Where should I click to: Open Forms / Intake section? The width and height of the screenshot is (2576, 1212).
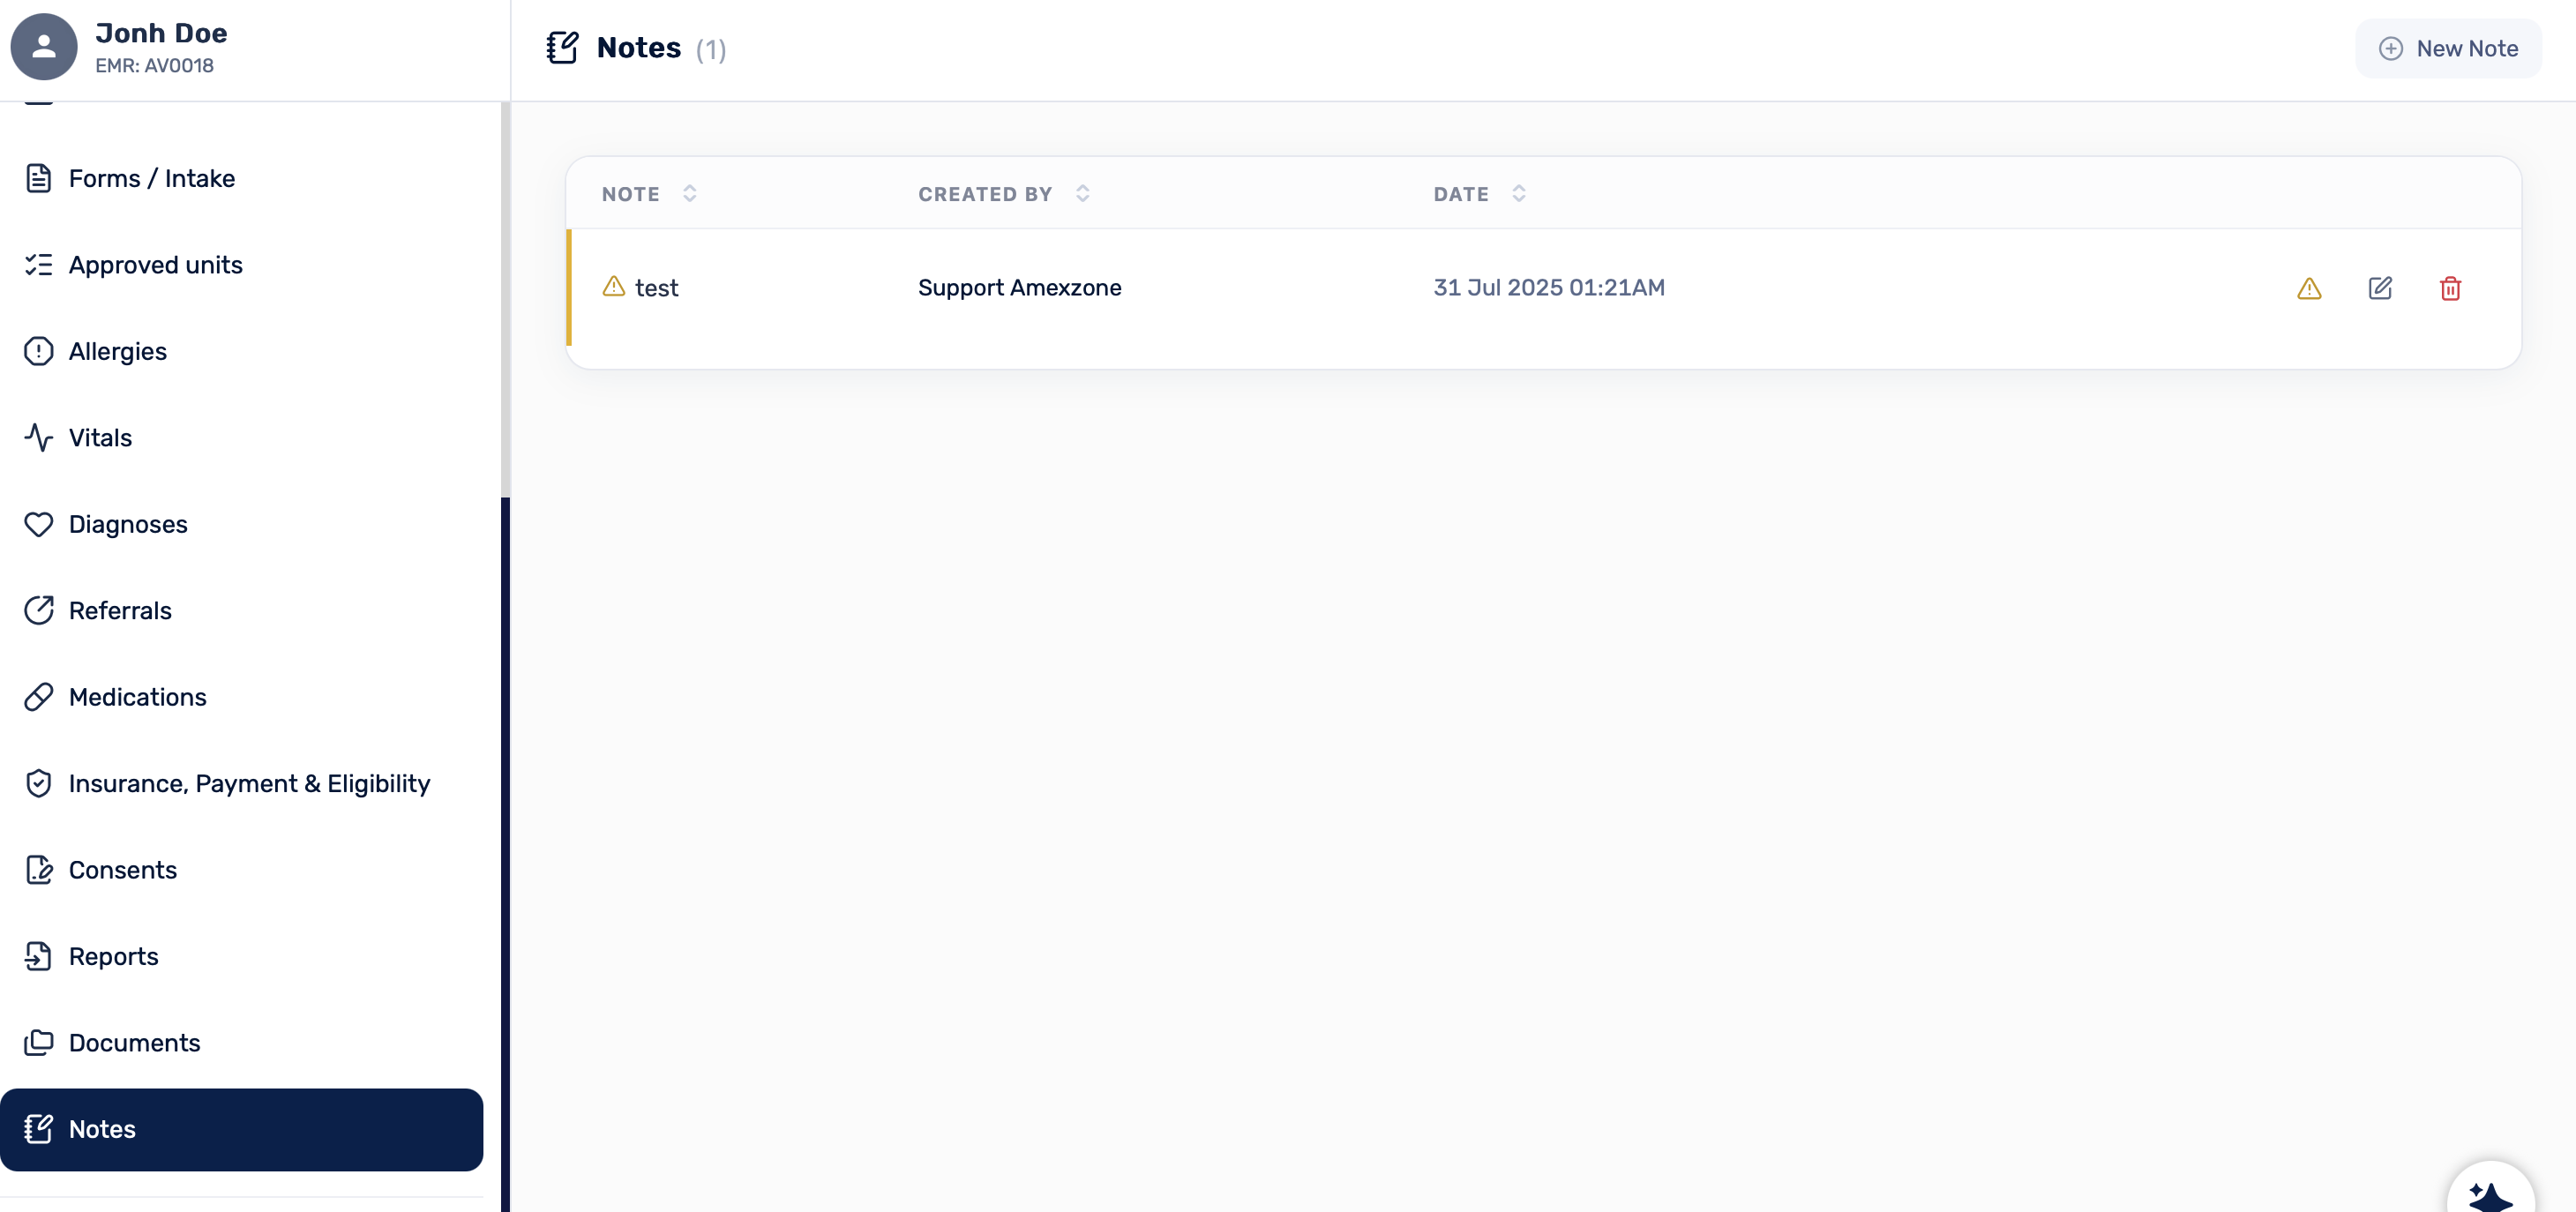[241, 178]
